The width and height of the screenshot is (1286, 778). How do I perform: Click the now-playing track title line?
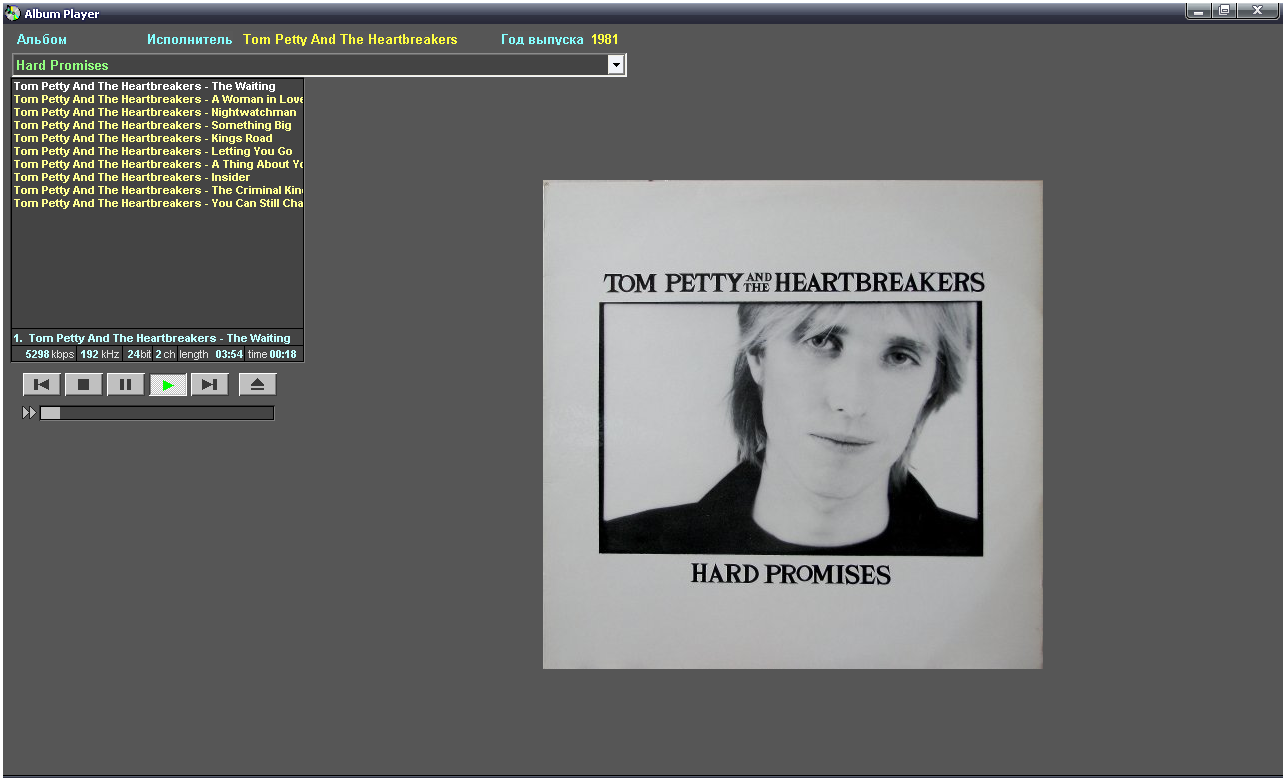coord(158,338)
